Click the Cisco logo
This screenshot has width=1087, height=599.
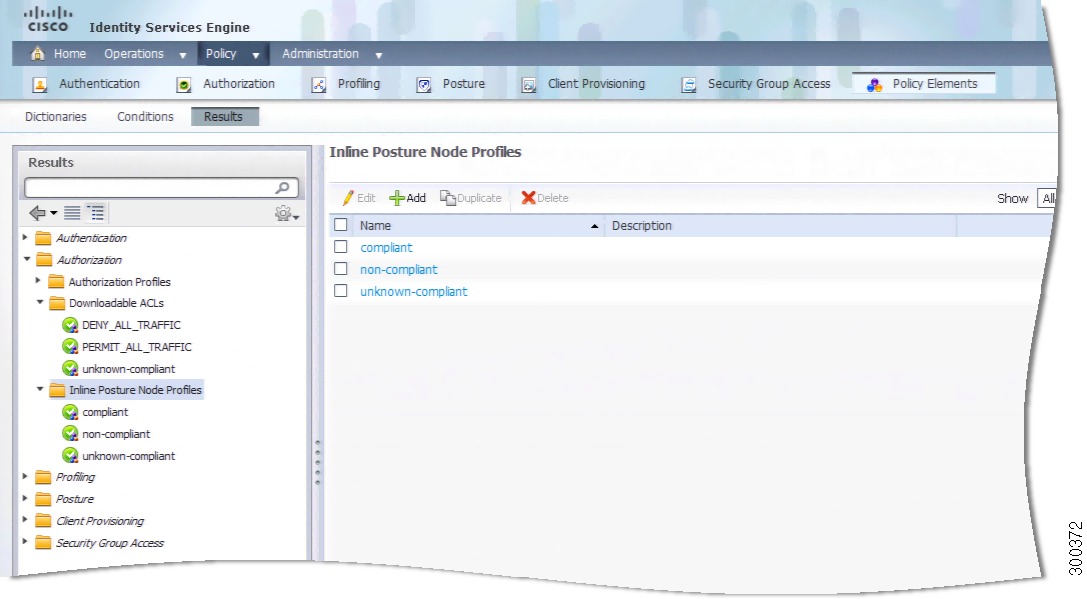[x=48, y=19]
